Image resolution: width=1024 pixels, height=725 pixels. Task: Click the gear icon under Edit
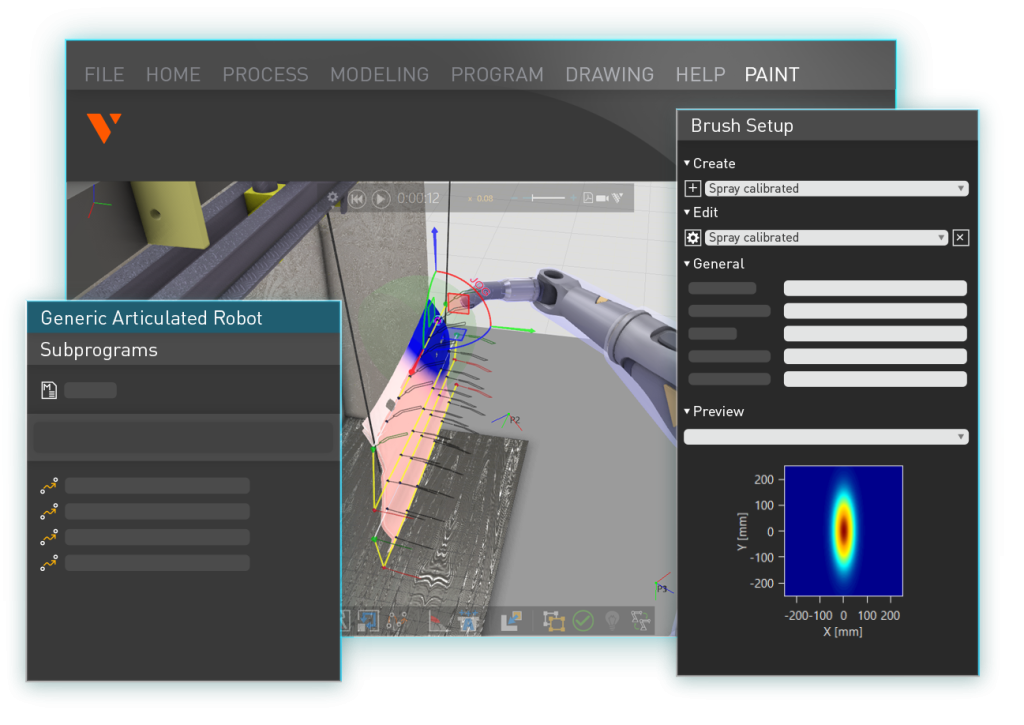click(692, 238)
